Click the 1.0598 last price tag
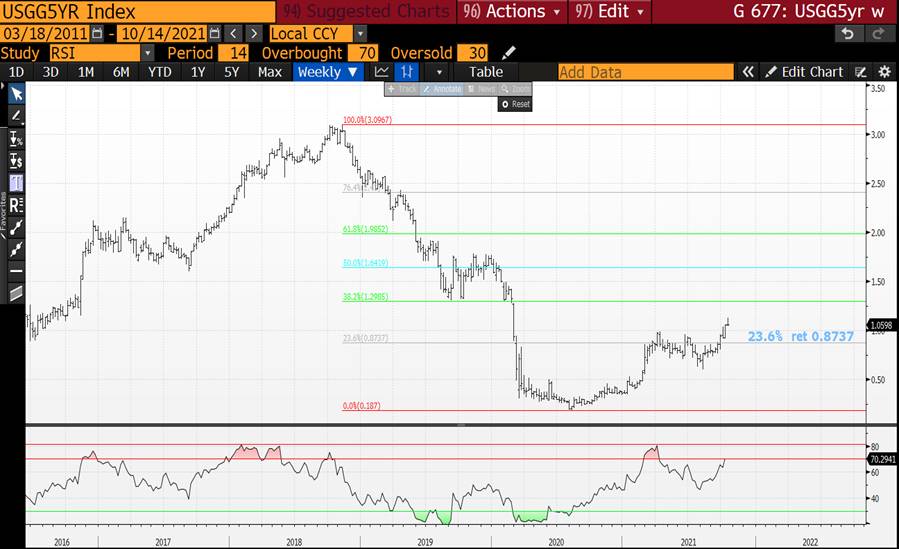 [x=882, y=326]
